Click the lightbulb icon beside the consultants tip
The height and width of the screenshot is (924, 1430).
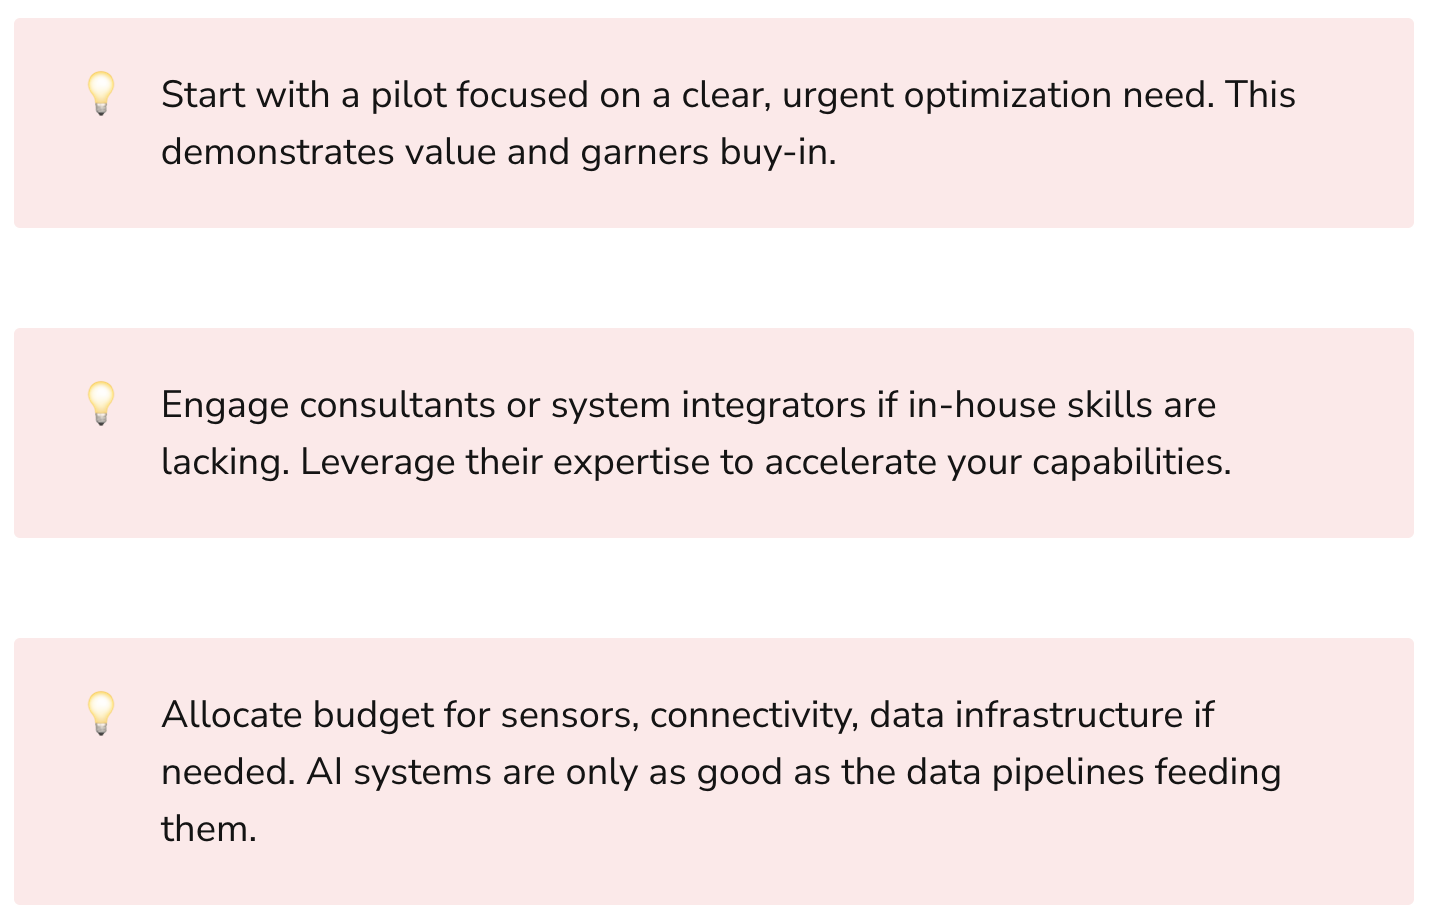(x=101, y=404)
